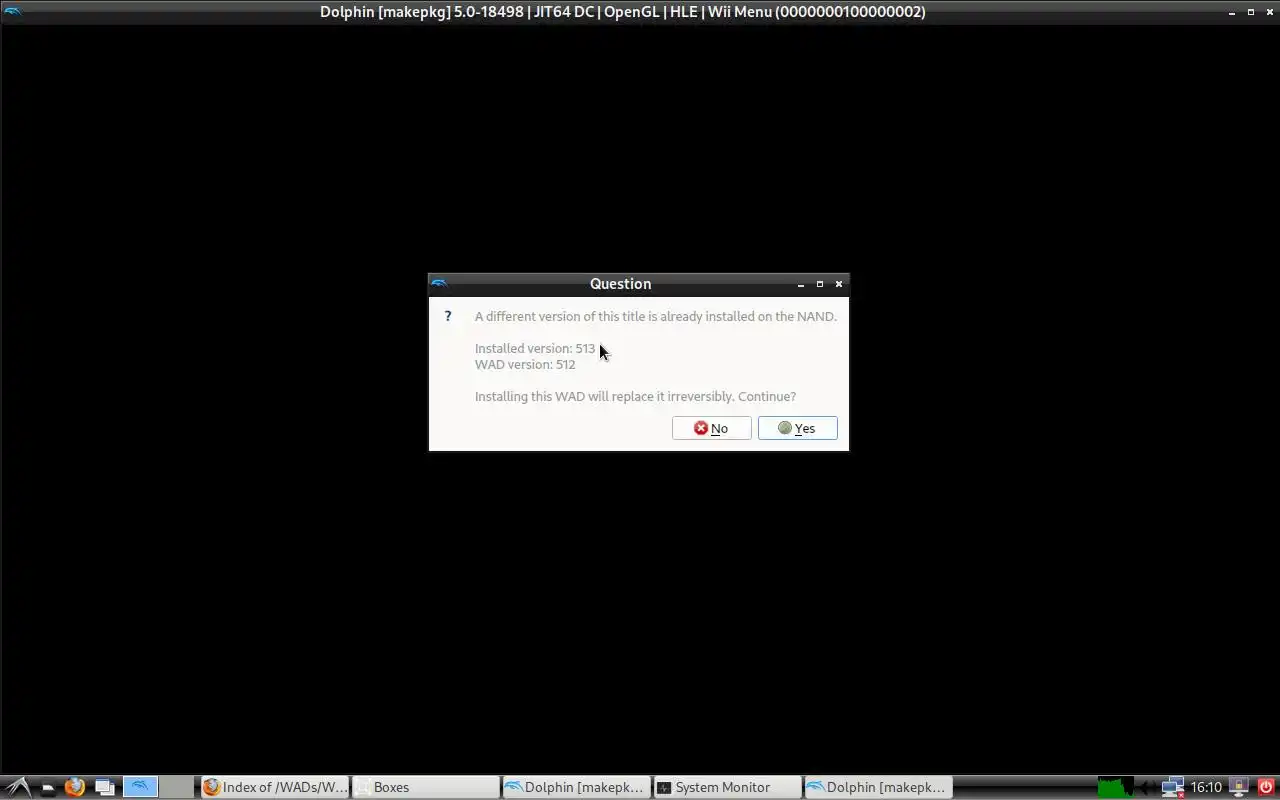The image size is (1280, 800).
Task: Confirm WAD install with Yes button
Action: pos(797,428)
